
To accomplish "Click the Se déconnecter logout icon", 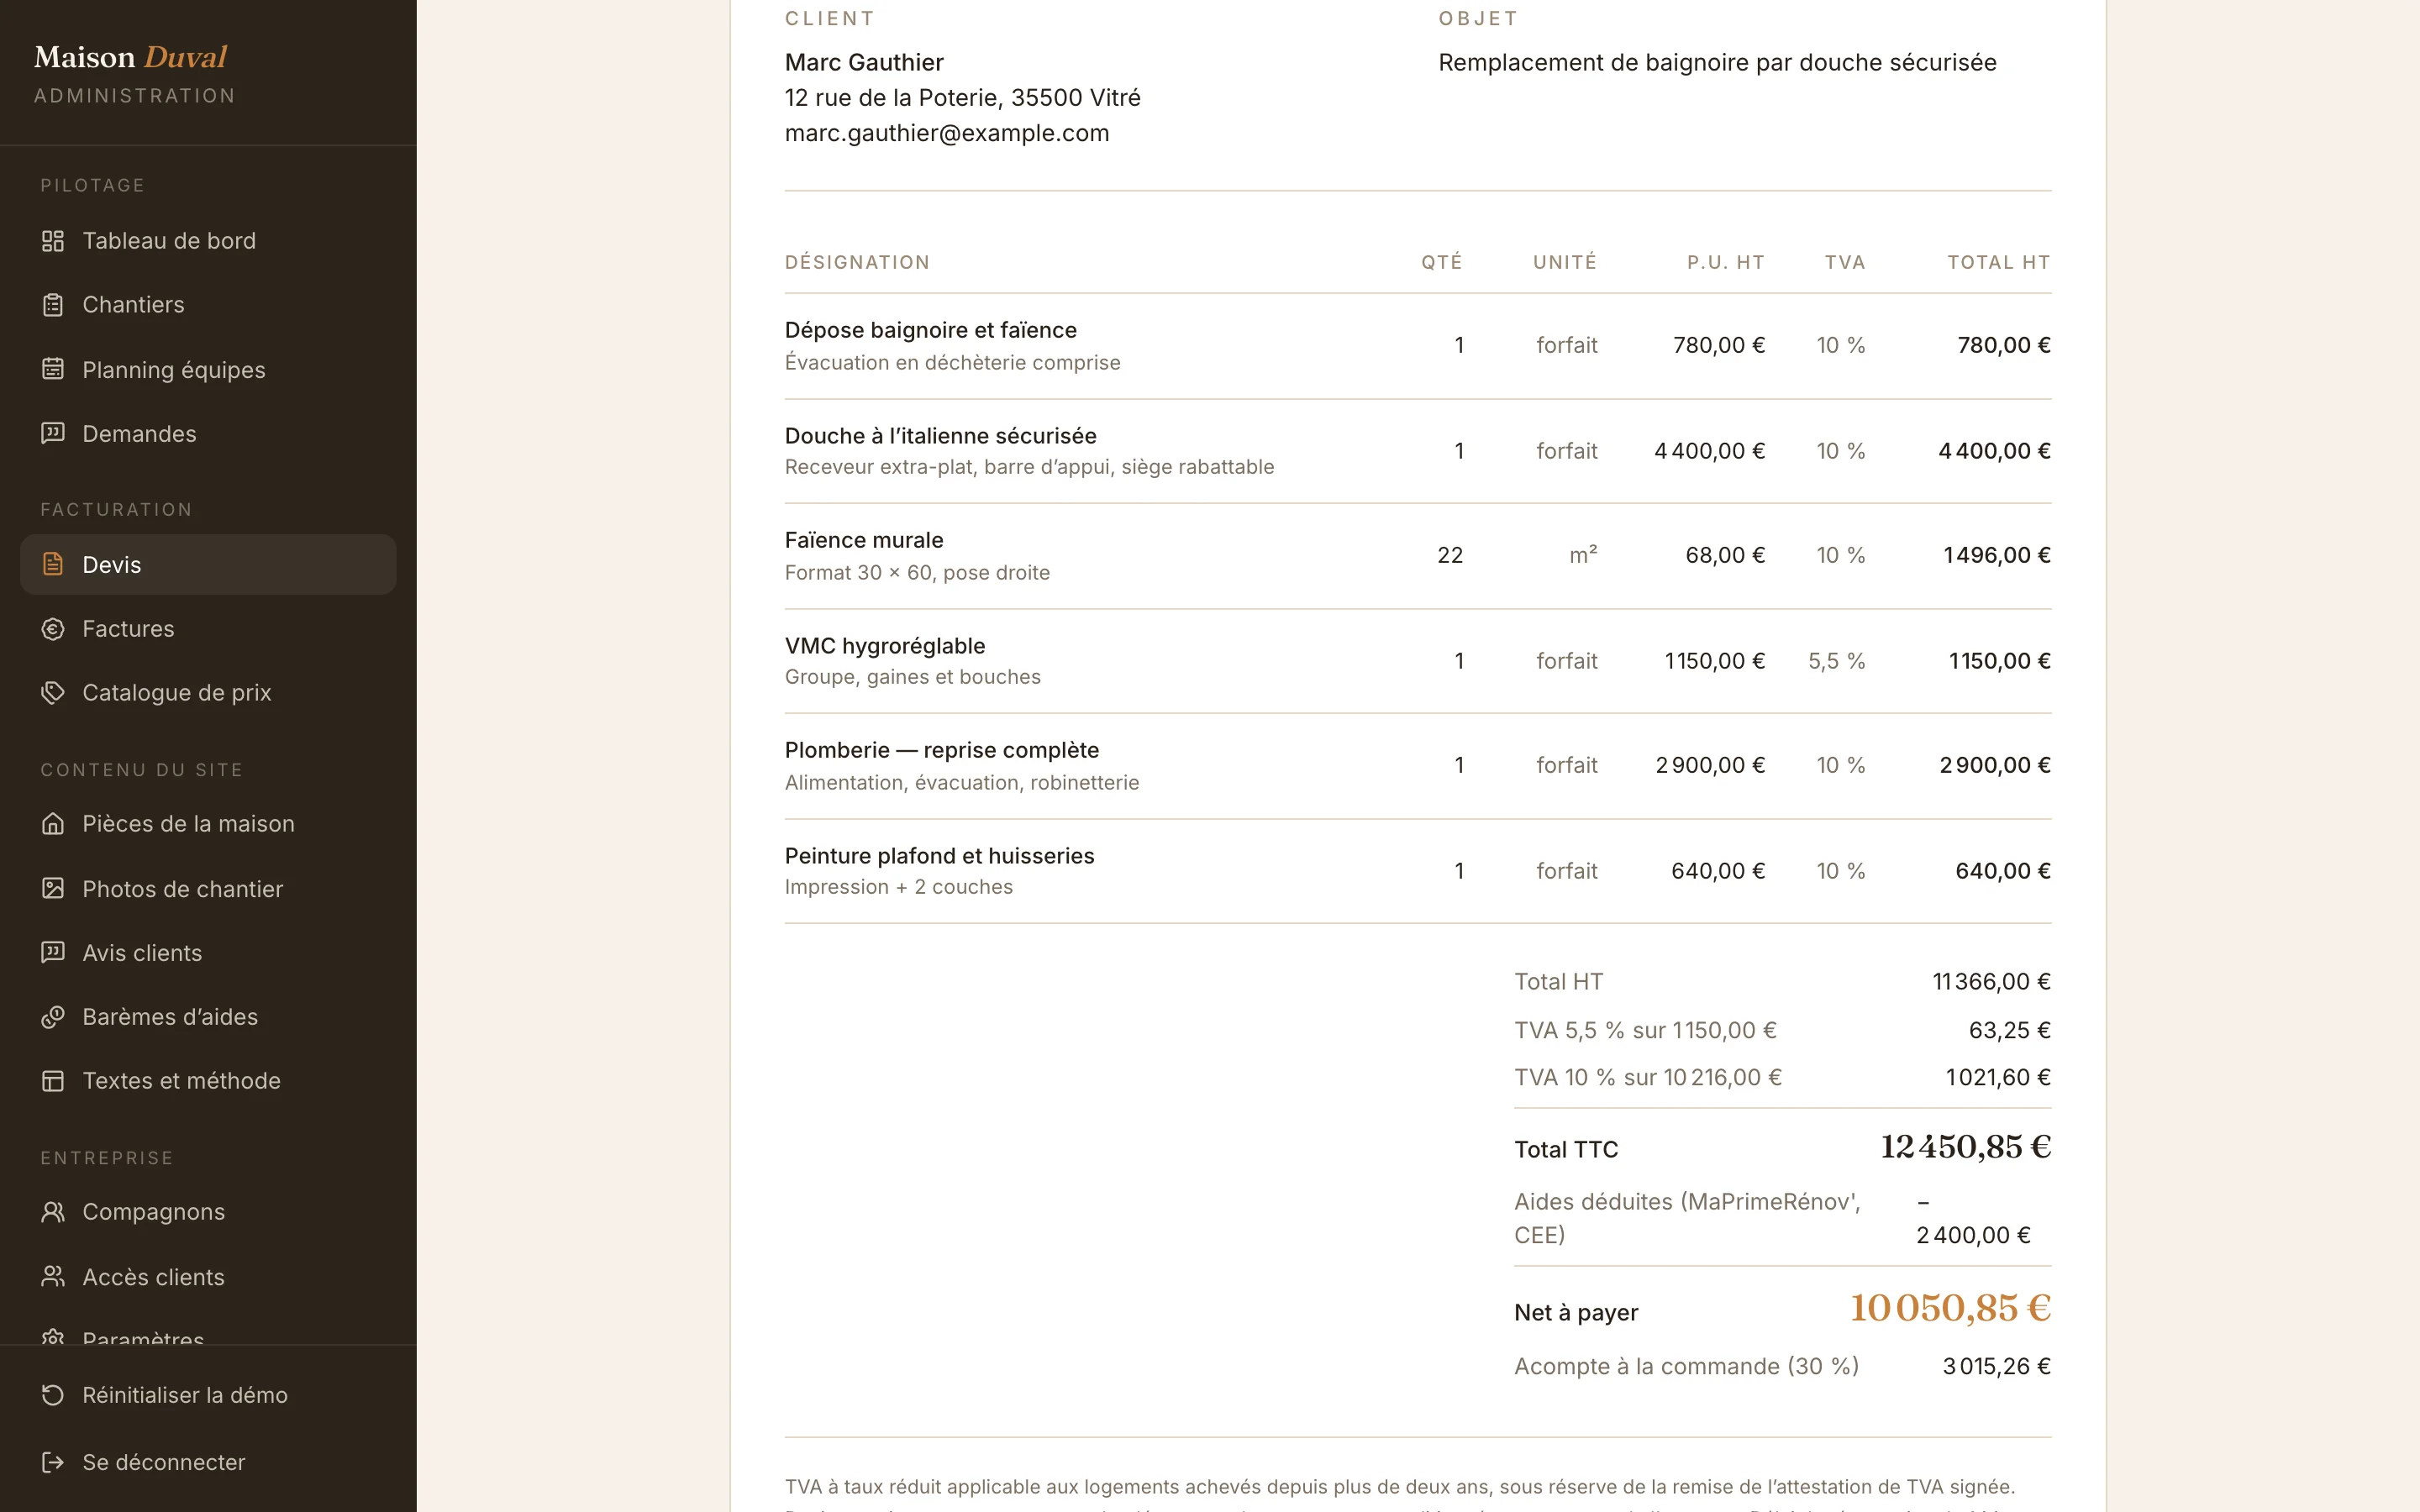I will tap(53, 1462).
